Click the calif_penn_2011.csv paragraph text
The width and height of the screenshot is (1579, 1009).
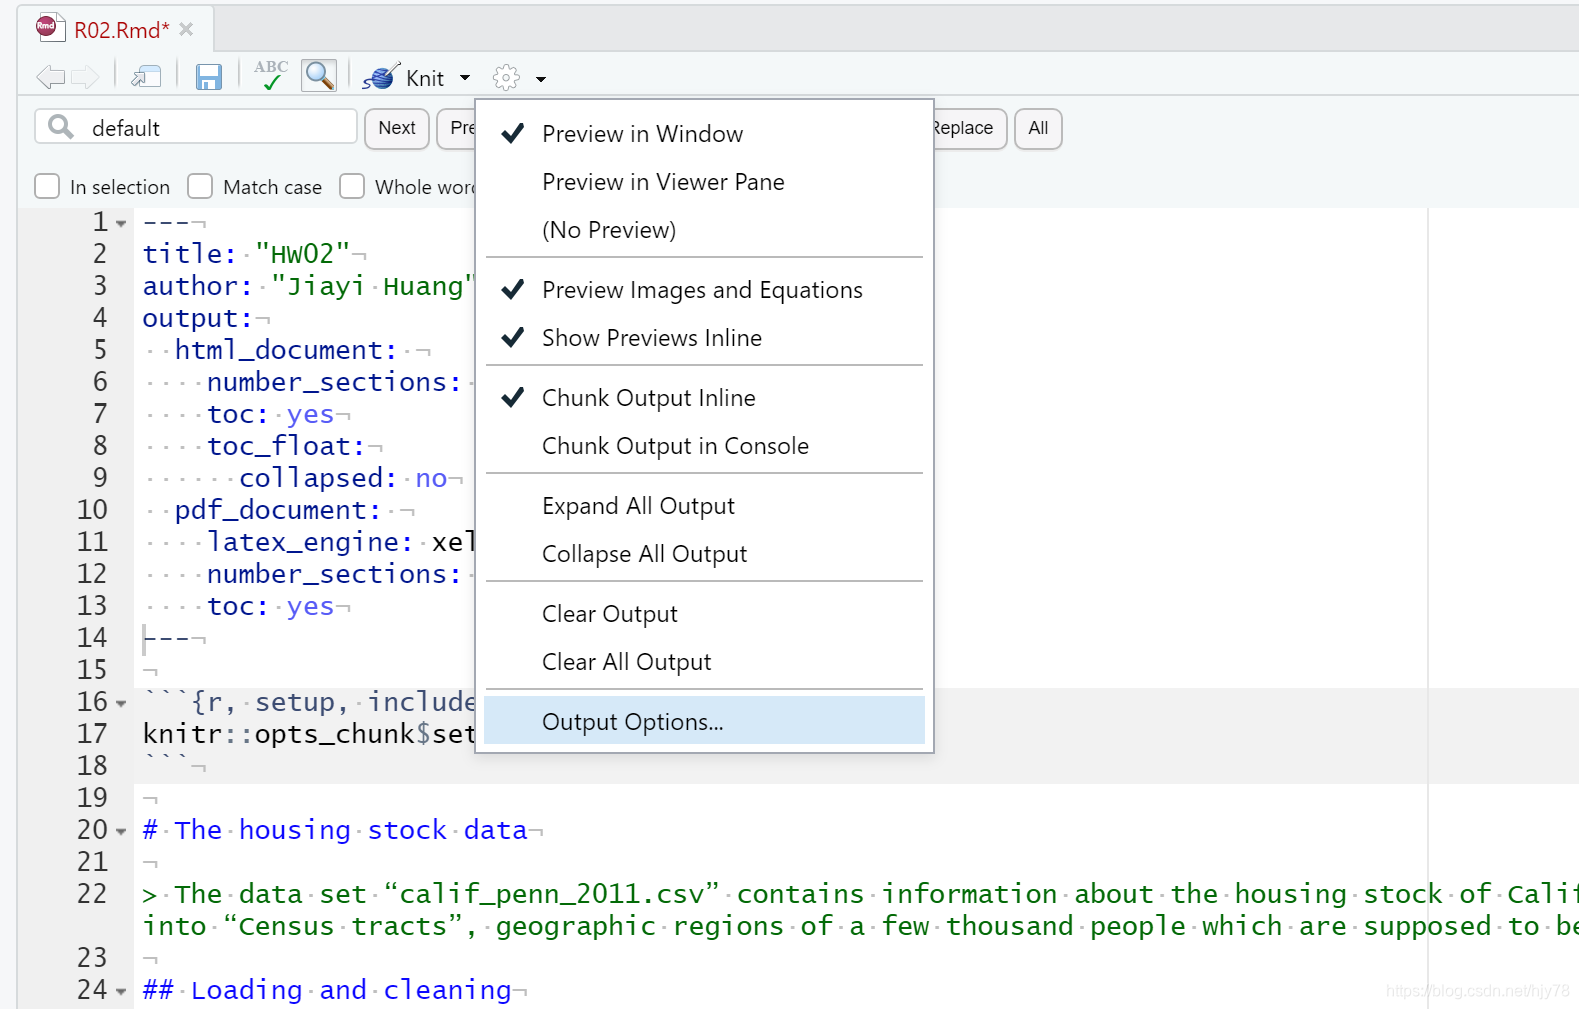pos(860,910)
